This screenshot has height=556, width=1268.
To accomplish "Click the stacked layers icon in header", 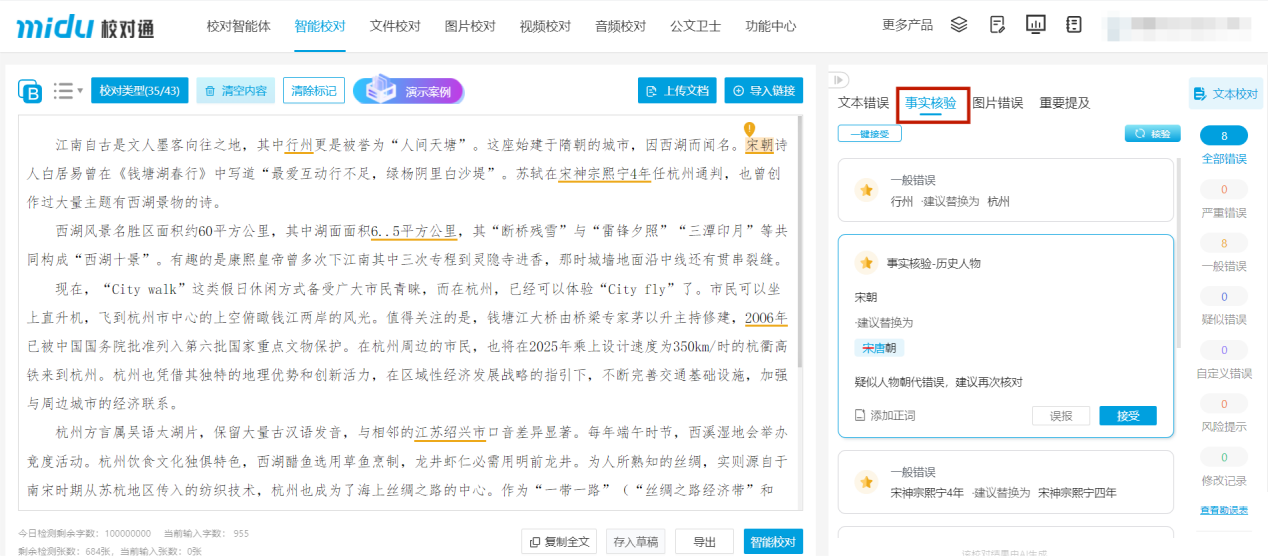I will [959, 25].
